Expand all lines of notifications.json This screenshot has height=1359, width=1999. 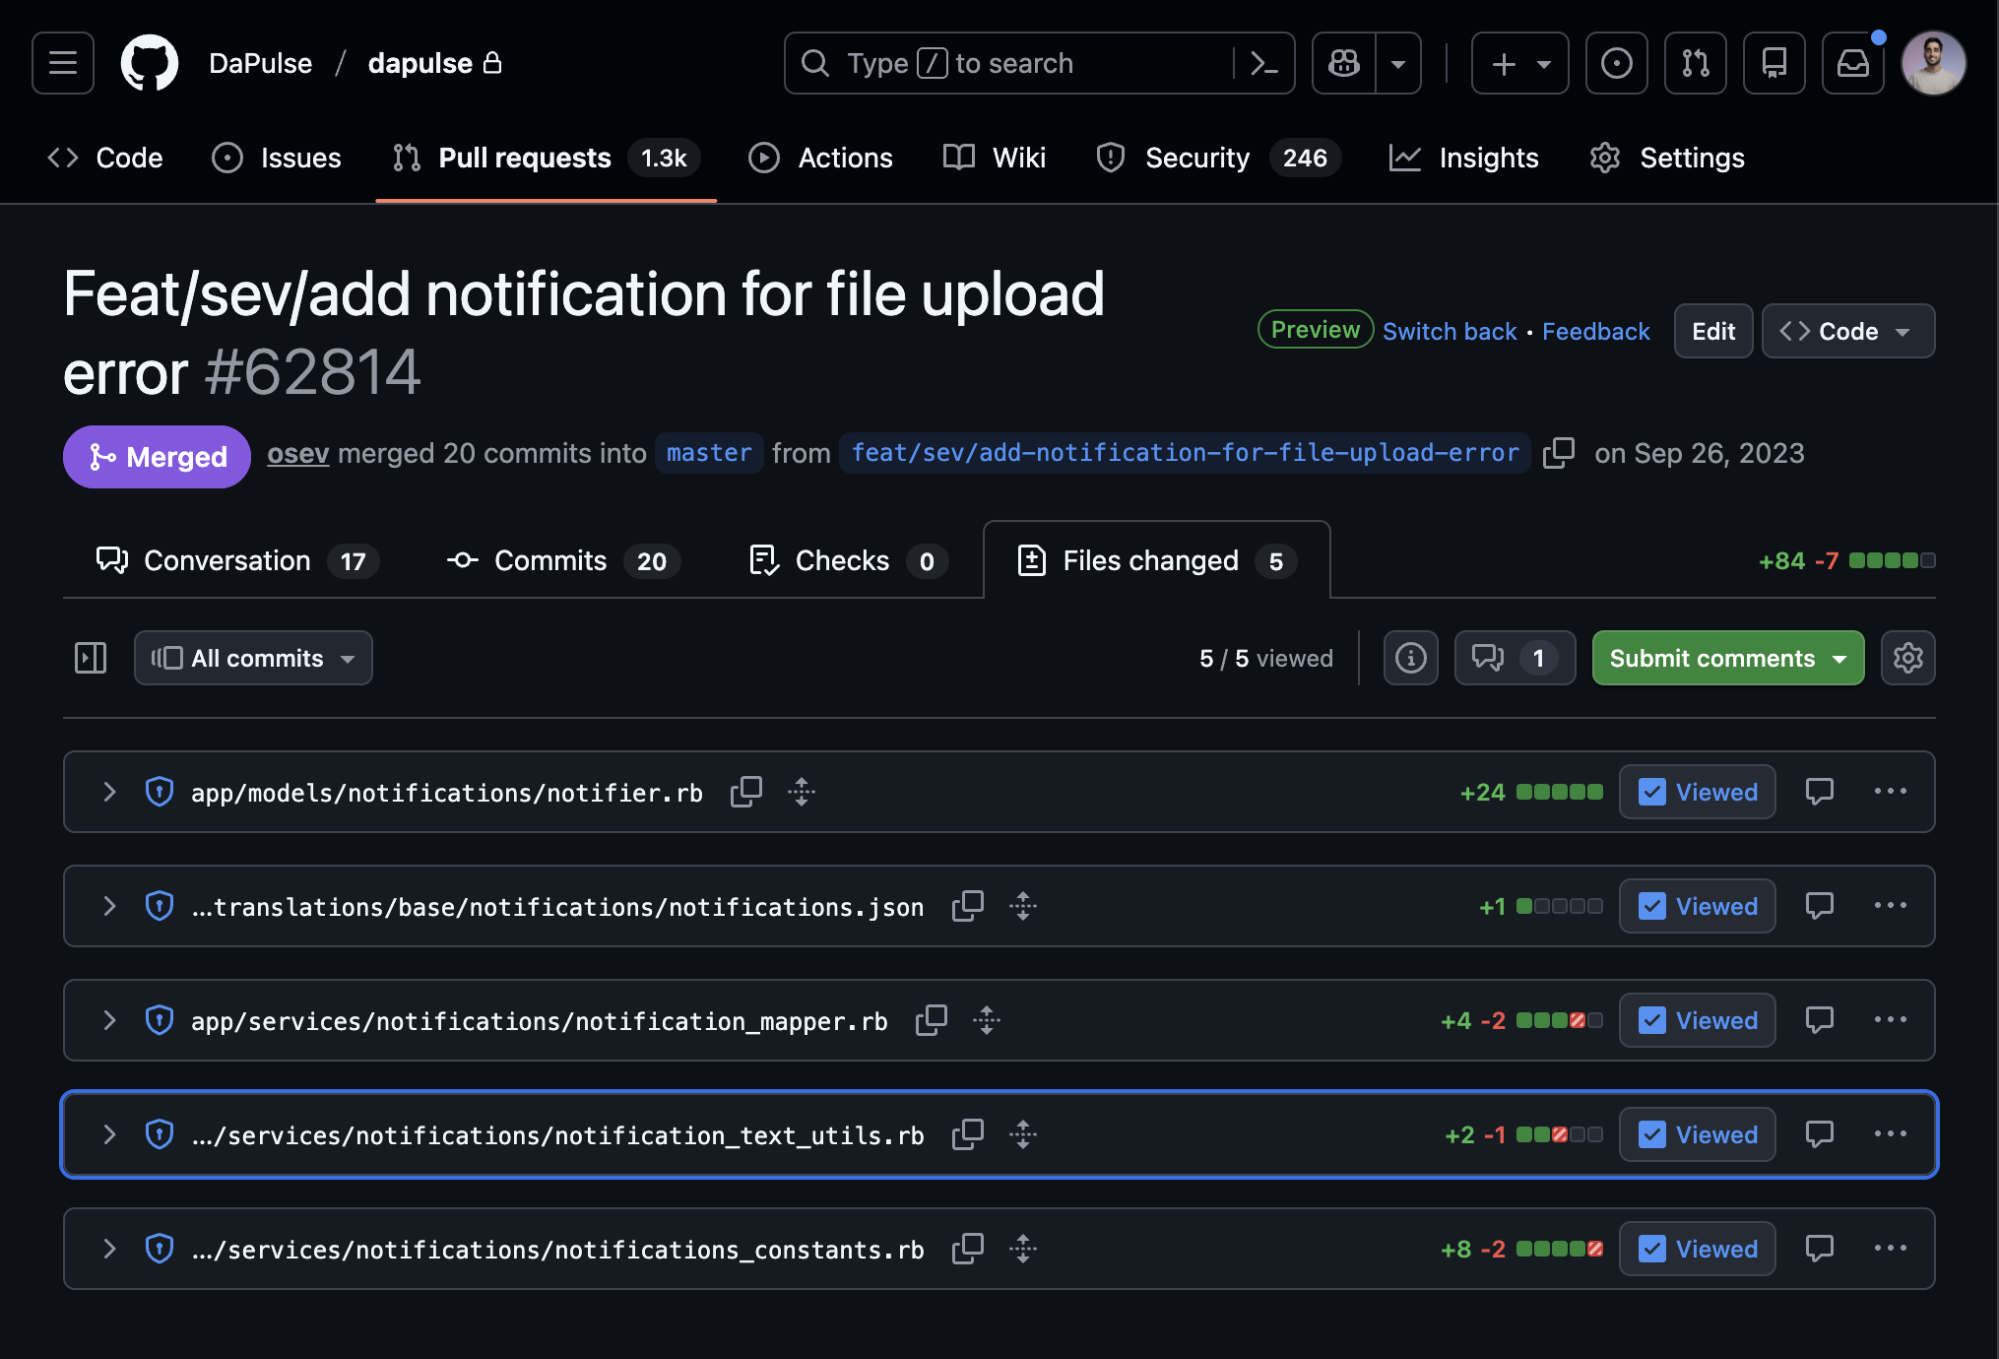pos(1022,906)
